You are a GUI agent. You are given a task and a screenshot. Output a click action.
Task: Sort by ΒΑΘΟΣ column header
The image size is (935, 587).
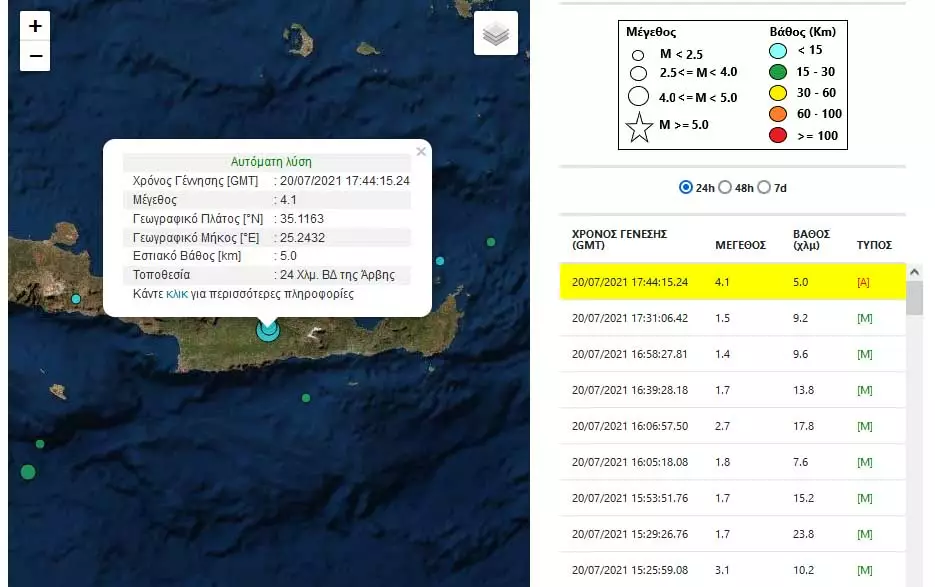click(811, 239)
